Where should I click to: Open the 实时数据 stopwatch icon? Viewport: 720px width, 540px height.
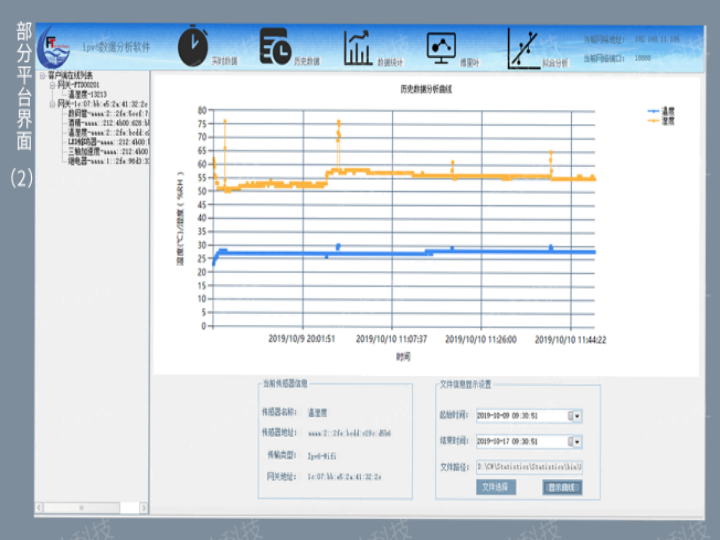click(193, 44)
